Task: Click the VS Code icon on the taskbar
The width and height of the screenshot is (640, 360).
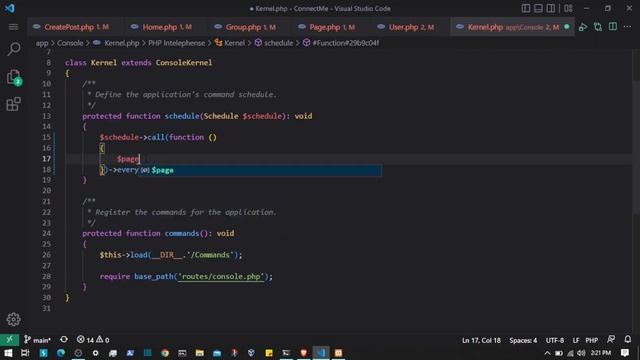Action: tap(321, 353)
